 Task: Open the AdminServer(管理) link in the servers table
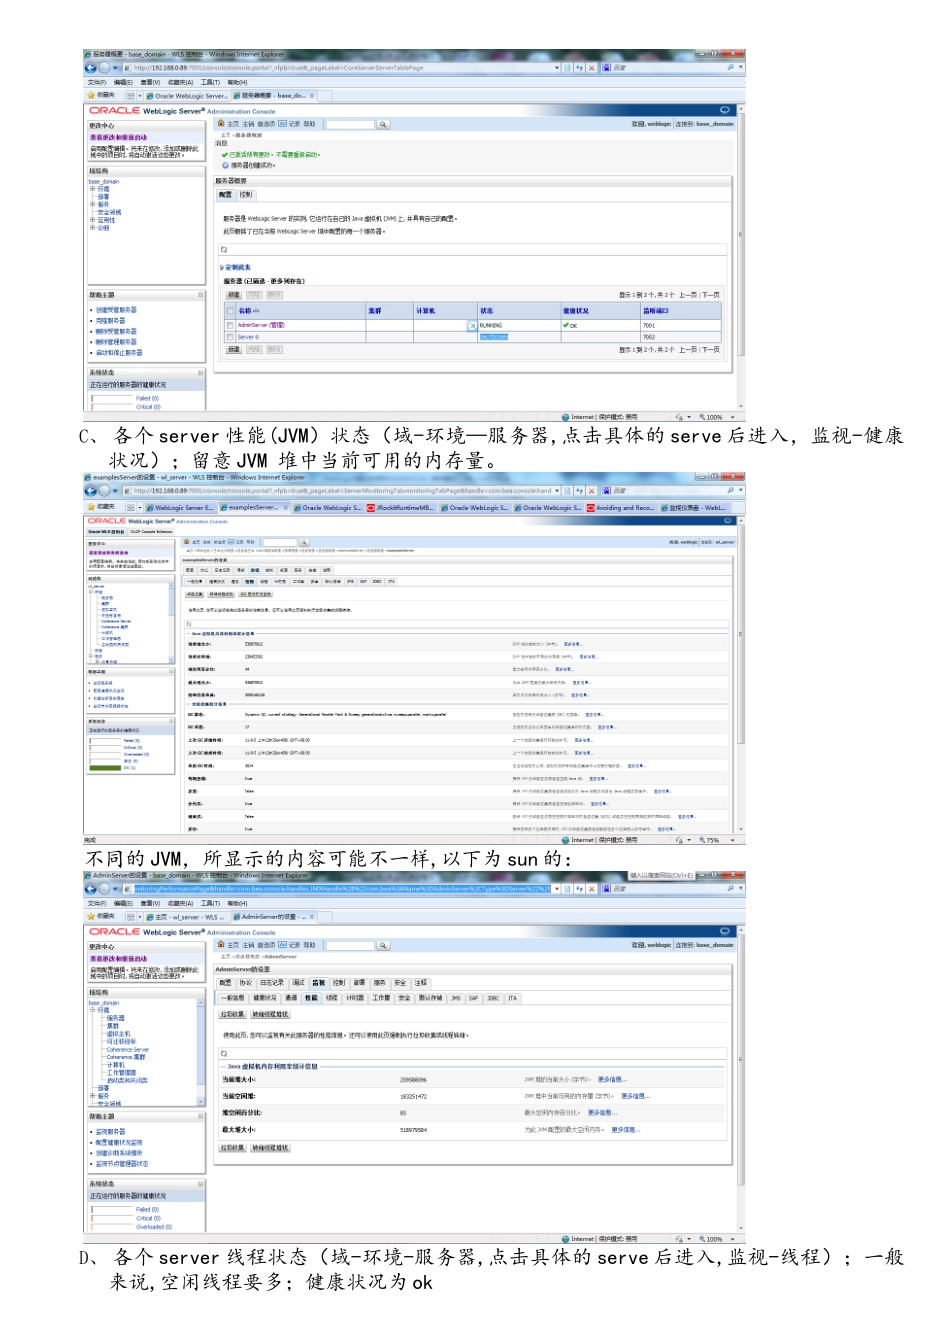(x=261, y=325)
